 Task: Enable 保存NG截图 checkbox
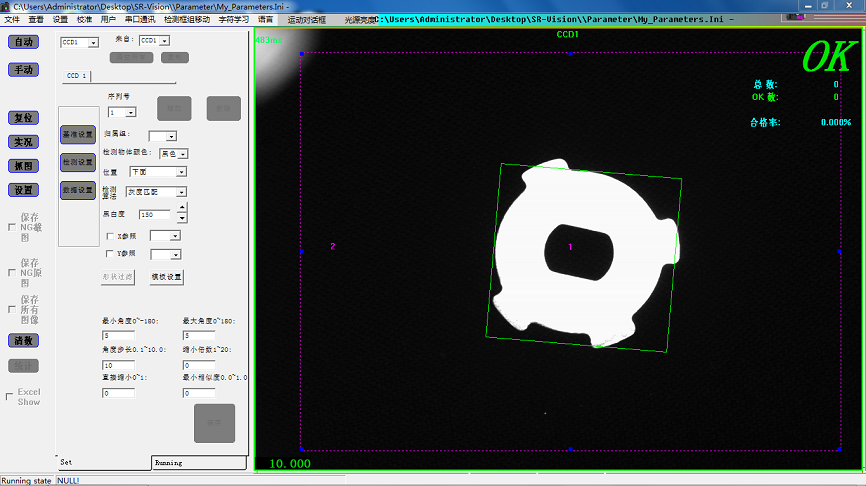click(11, 227)
